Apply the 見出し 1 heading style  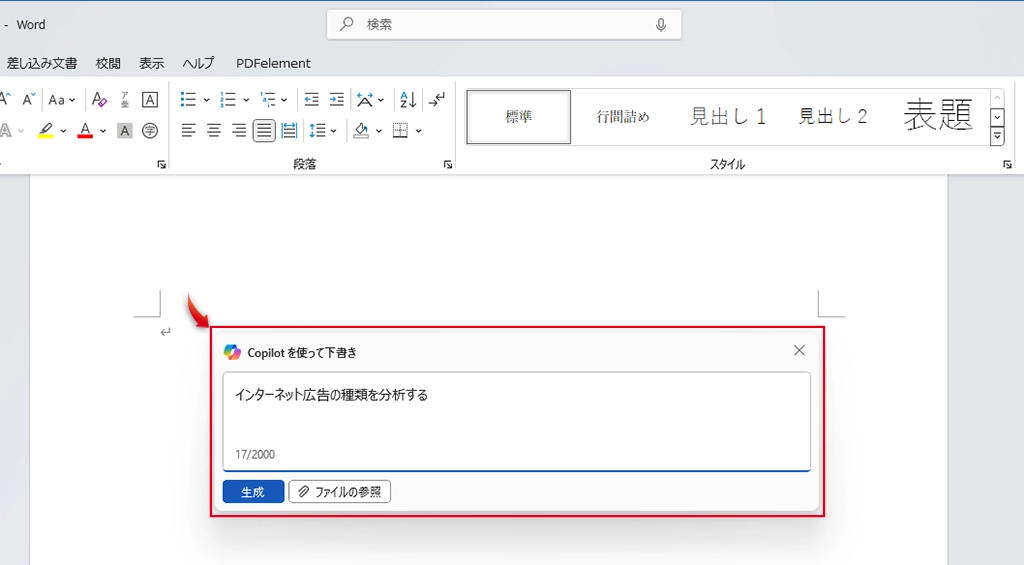728,117
